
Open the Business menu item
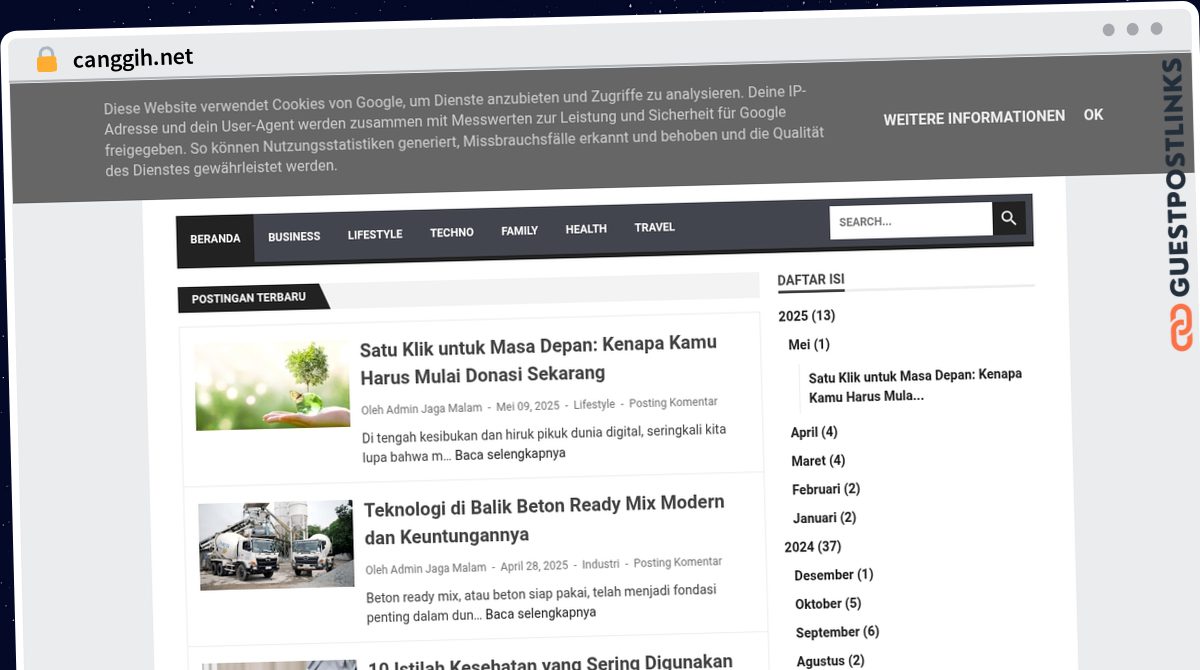[294, 237]
